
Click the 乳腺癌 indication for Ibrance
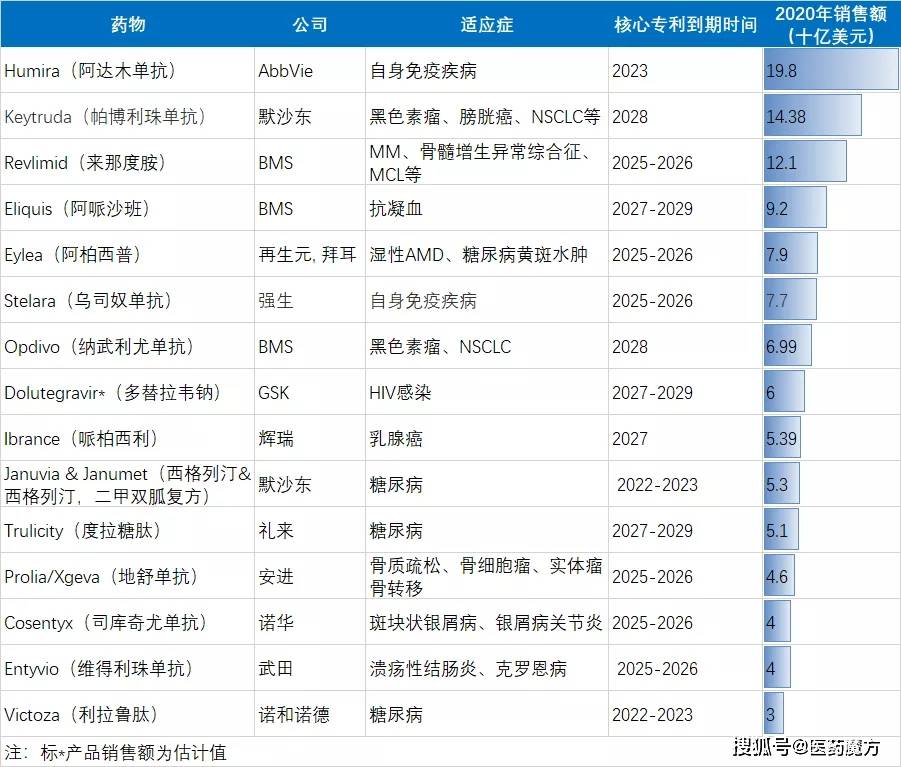pyautogui.click(x=391, y=438)
